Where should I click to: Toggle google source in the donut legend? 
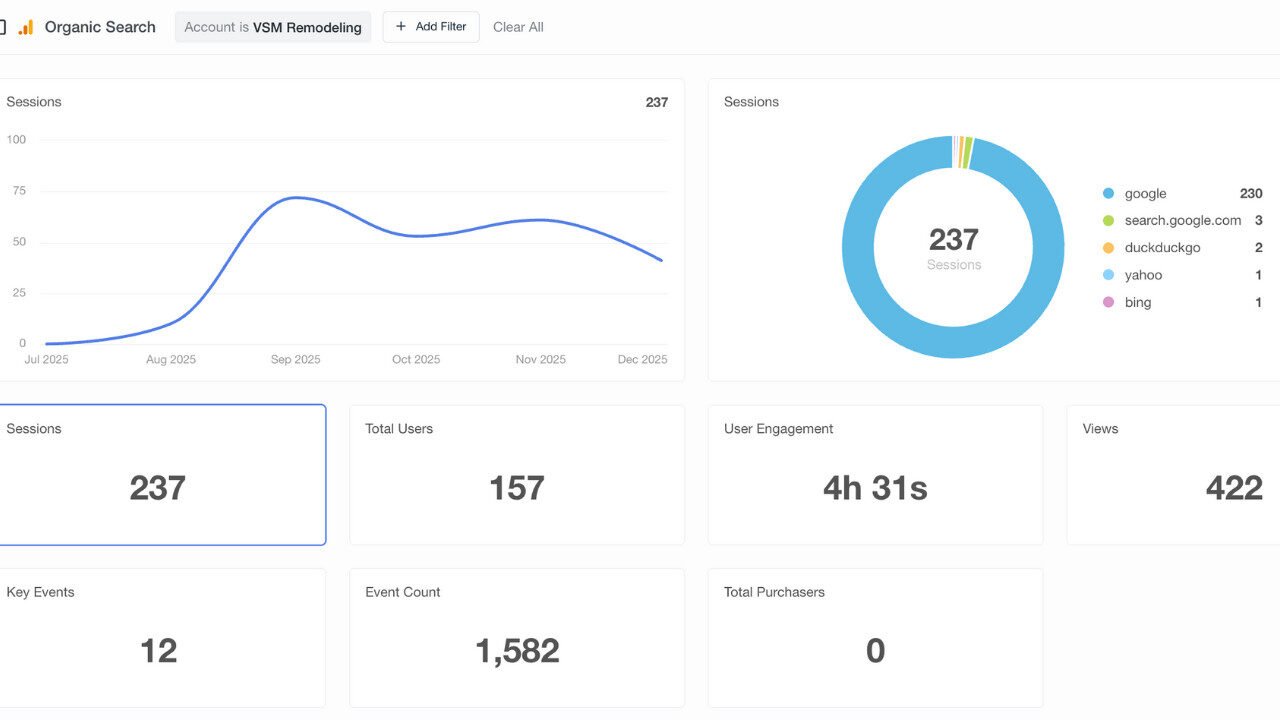coord(1146,193)
